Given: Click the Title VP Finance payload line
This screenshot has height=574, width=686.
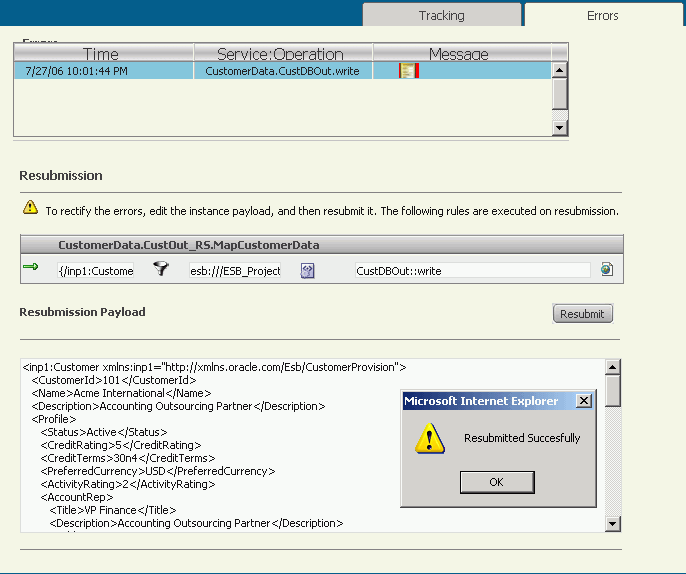Looking at the screenshot, I should [x=112, y=510].
